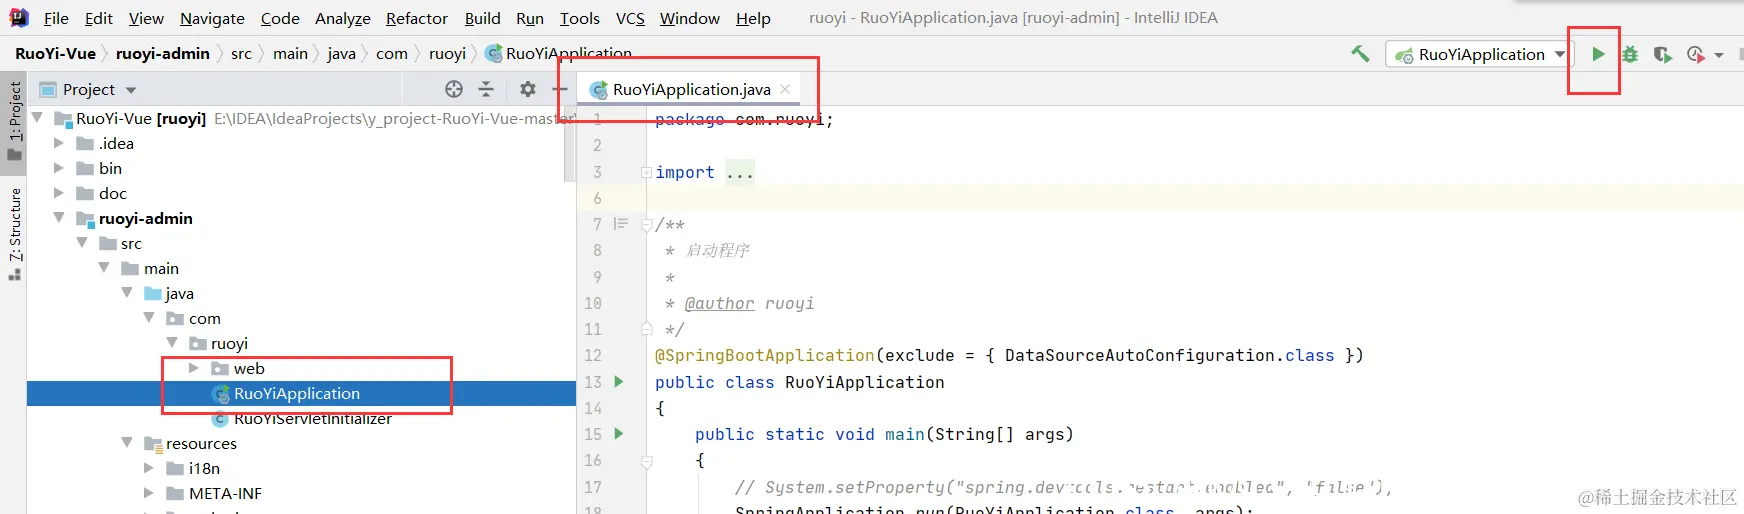
Task: Collapse the RuoYi-Vue root project node
Action: [37, 118]
